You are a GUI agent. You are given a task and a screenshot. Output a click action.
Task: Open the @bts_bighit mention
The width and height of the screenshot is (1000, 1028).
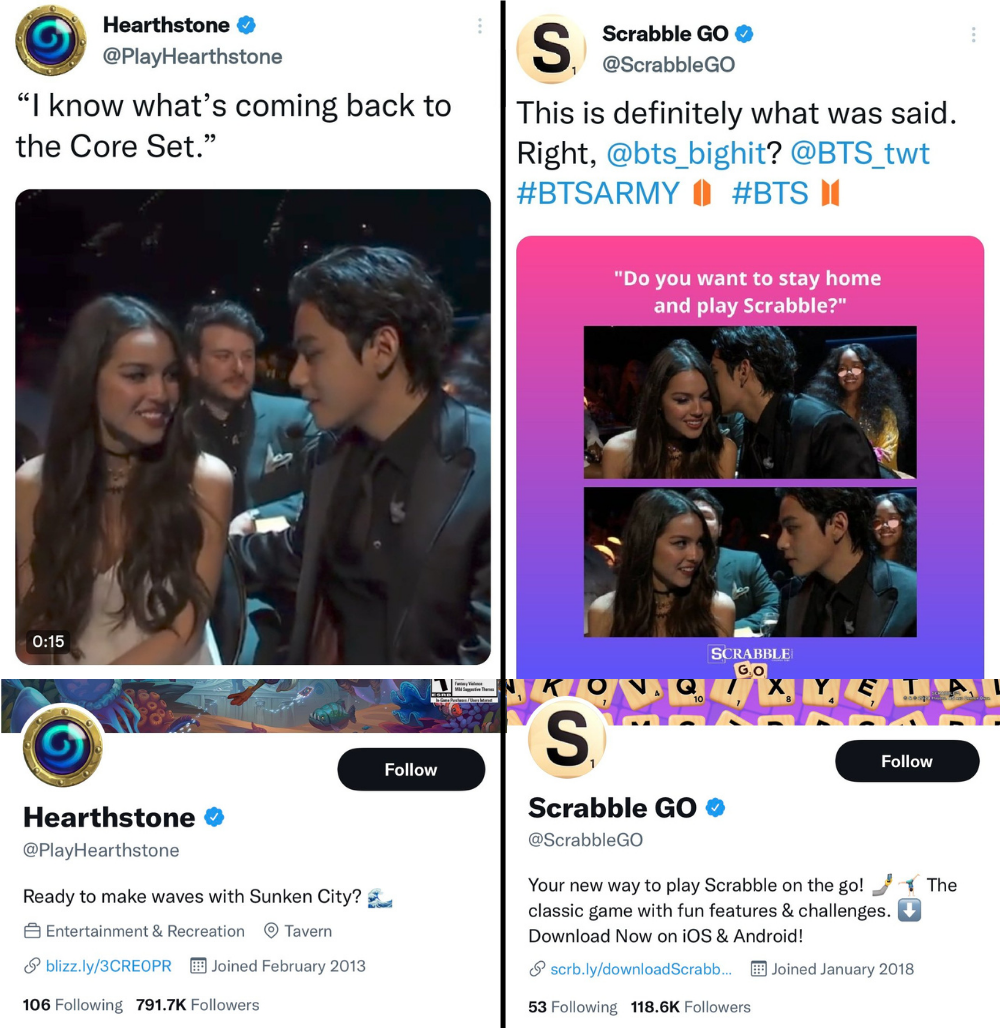click(686, 154)
